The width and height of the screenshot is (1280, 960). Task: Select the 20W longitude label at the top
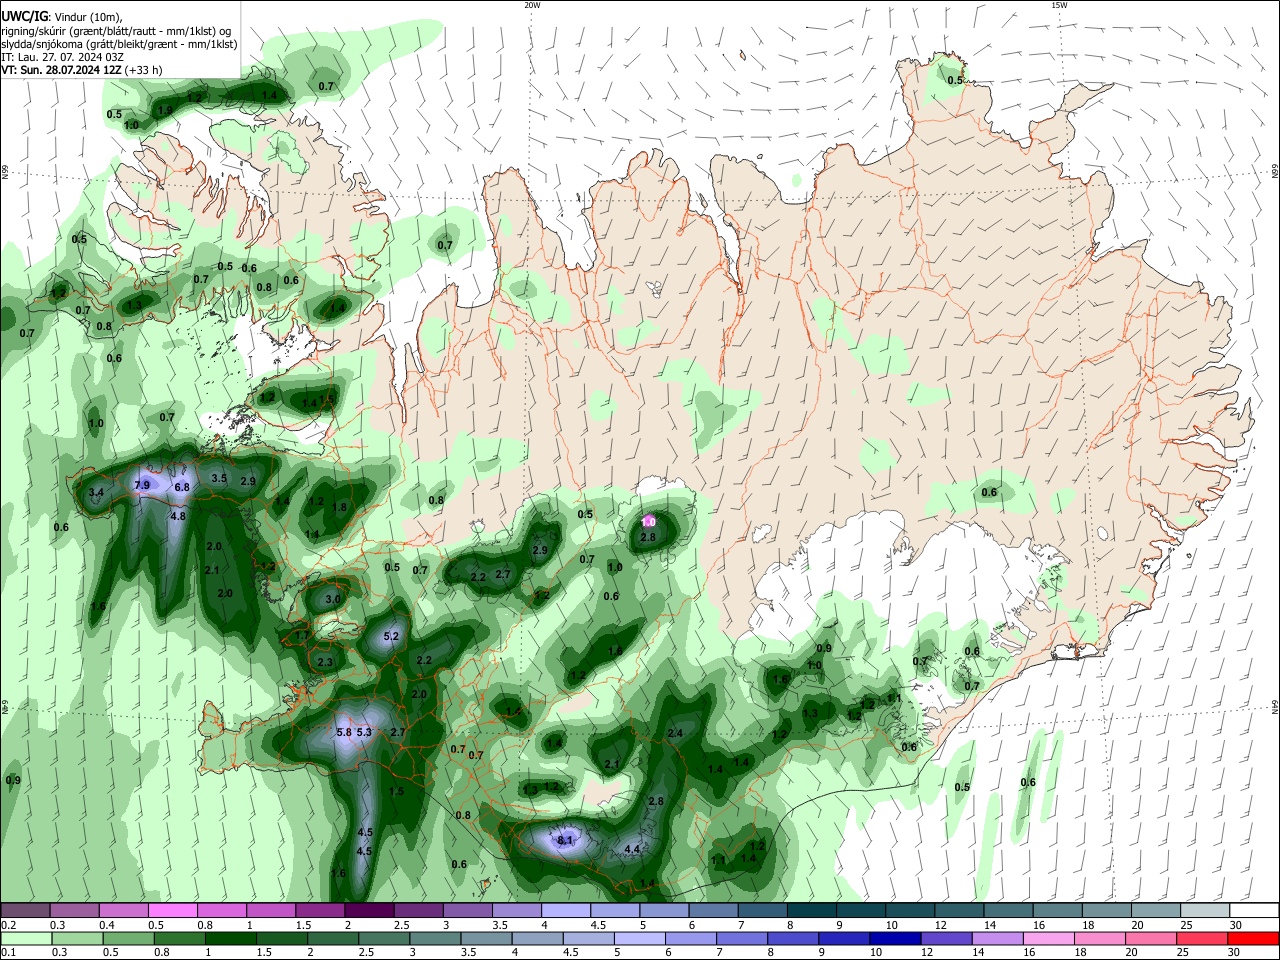(x=532, y=5)
